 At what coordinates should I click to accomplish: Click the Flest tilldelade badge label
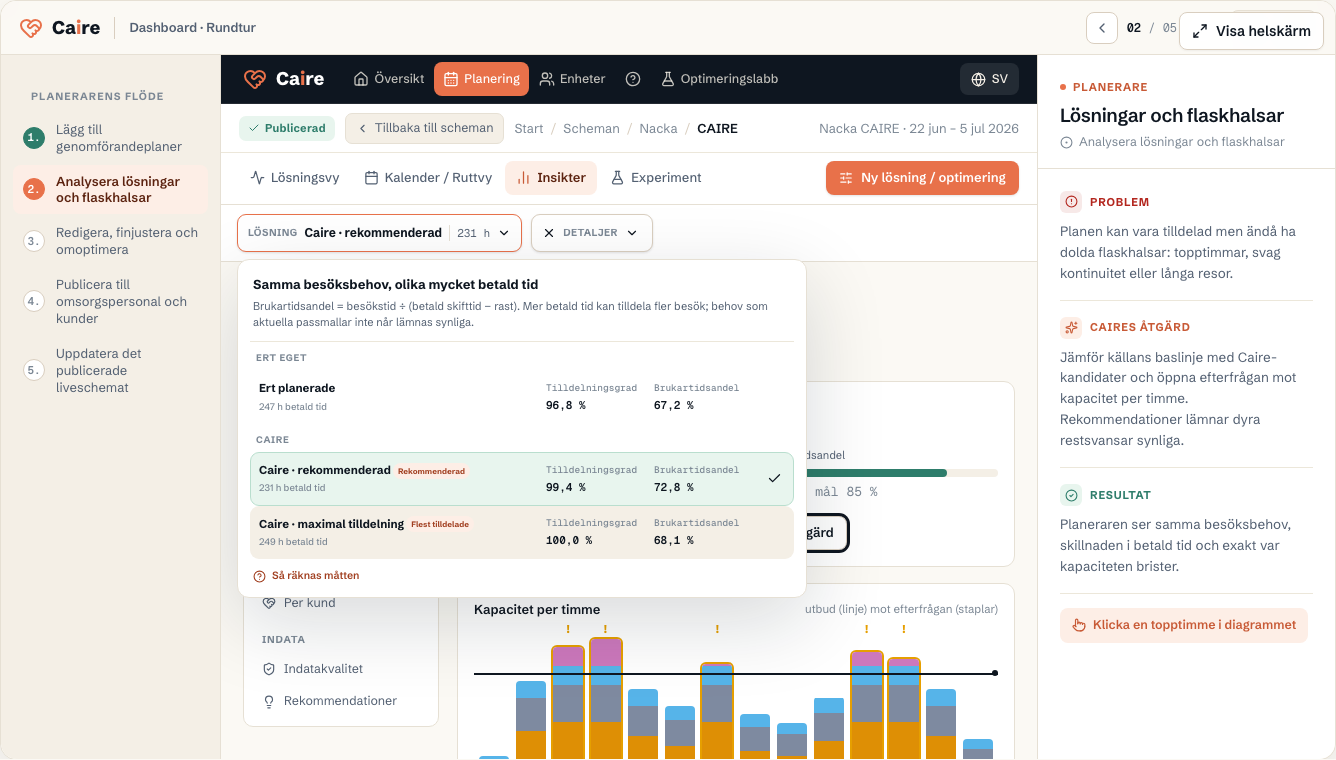point(440,524)
